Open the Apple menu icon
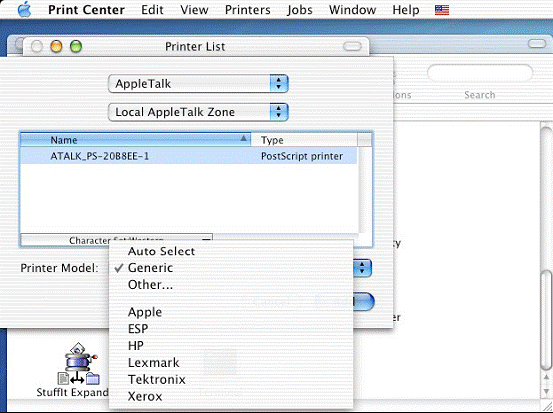553x413 pixels. (x=24, y=10)
